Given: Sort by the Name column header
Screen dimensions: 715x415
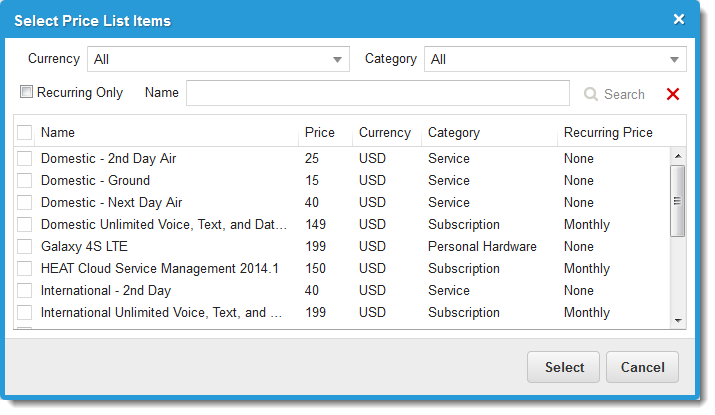Looking at the screenshot, I should pos(58,133).
